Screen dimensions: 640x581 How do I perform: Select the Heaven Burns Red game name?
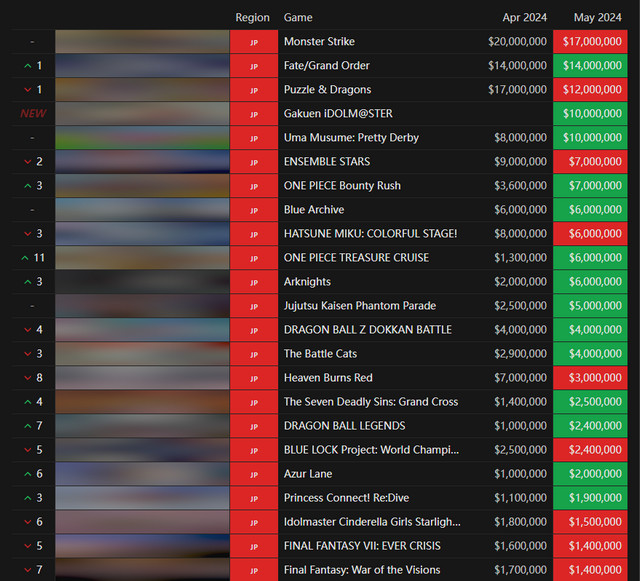328,378
